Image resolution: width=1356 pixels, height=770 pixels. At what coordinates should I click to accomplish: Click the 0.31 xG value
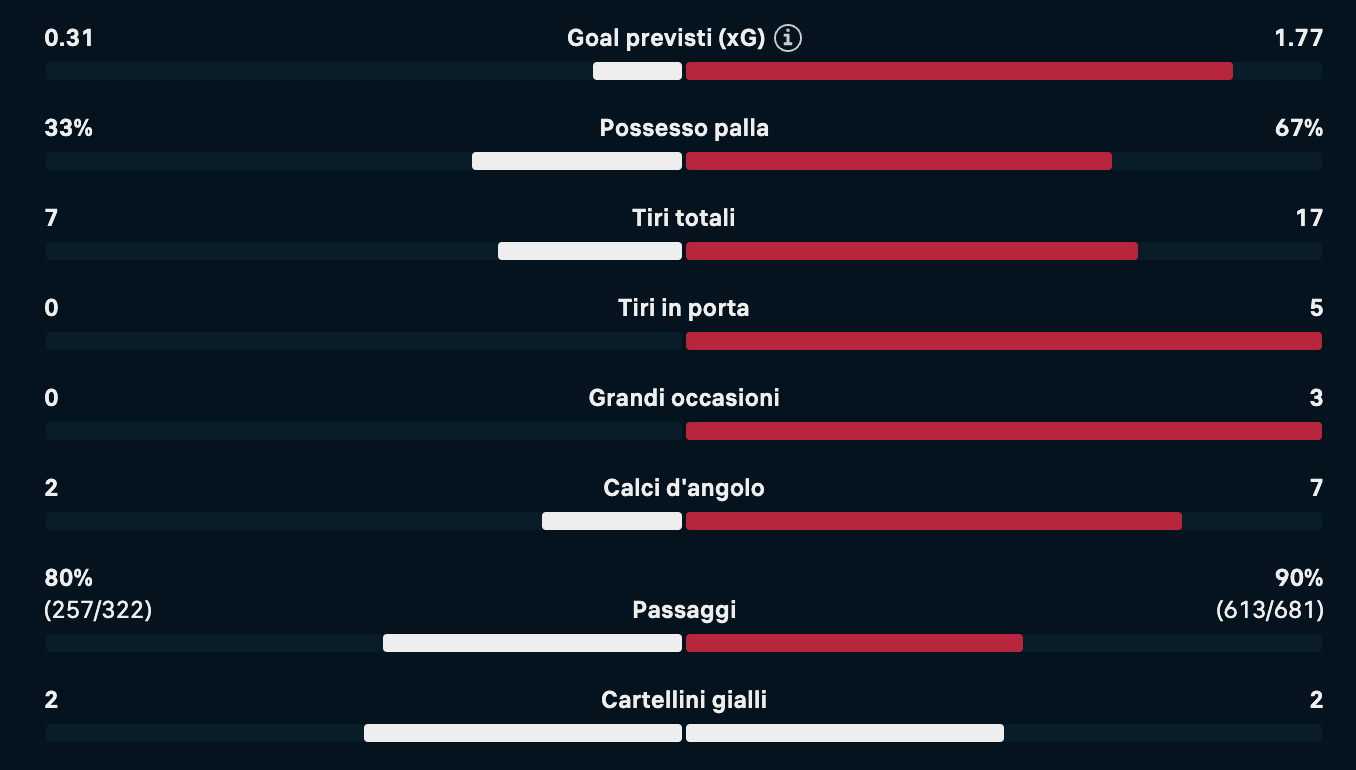tap(69, 39)
